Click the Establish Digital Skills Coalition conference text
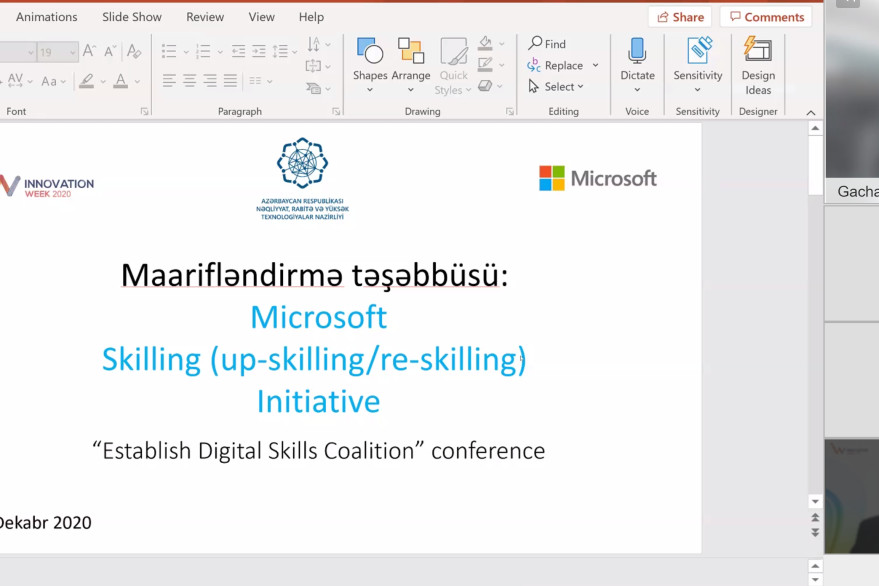This screenshot has height=586, width=879. [x=318, y=450]
